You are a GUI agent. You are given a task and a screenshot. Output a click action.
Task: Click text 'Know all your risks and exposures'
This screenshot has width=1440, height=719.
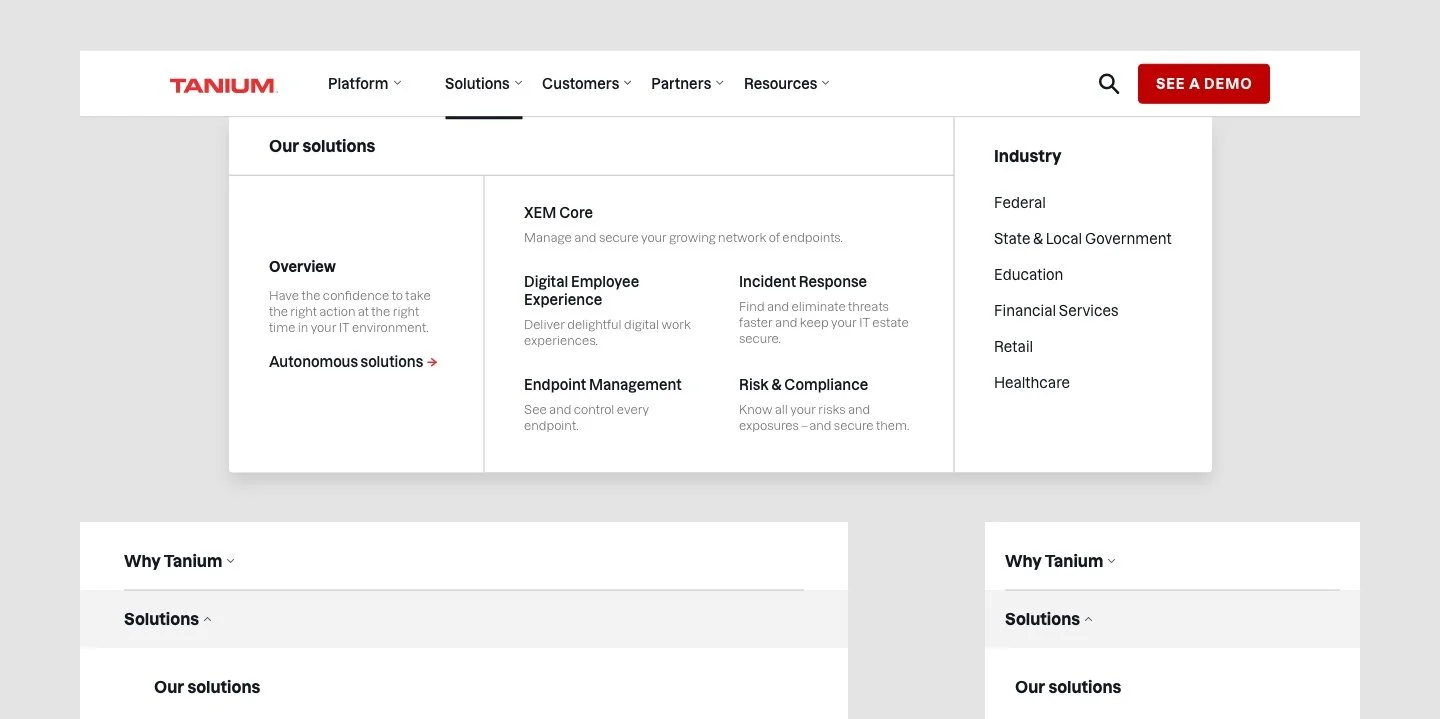click(x=804, y=418)
